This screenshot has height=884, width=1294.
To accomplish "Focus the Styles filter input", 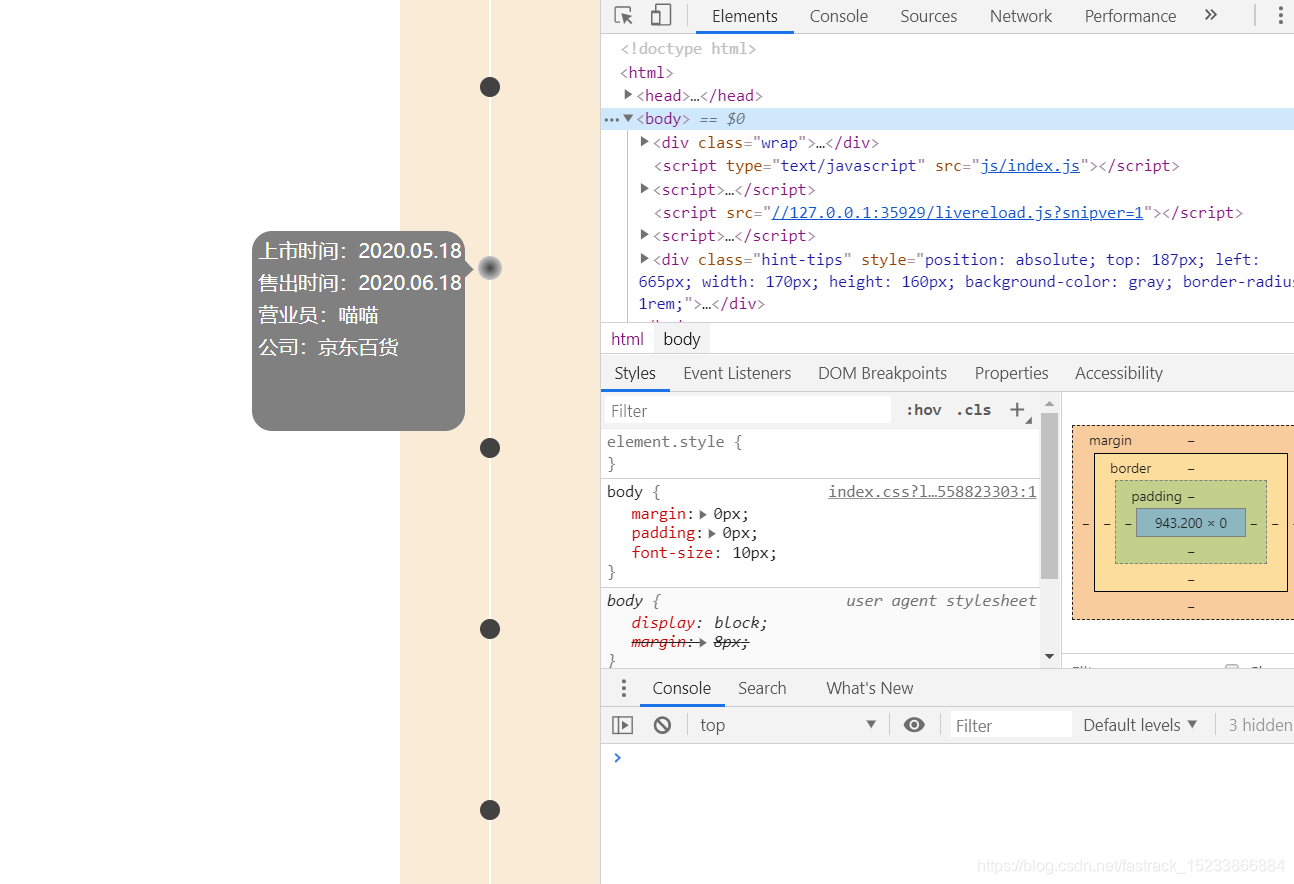I will tap(748, 410).
